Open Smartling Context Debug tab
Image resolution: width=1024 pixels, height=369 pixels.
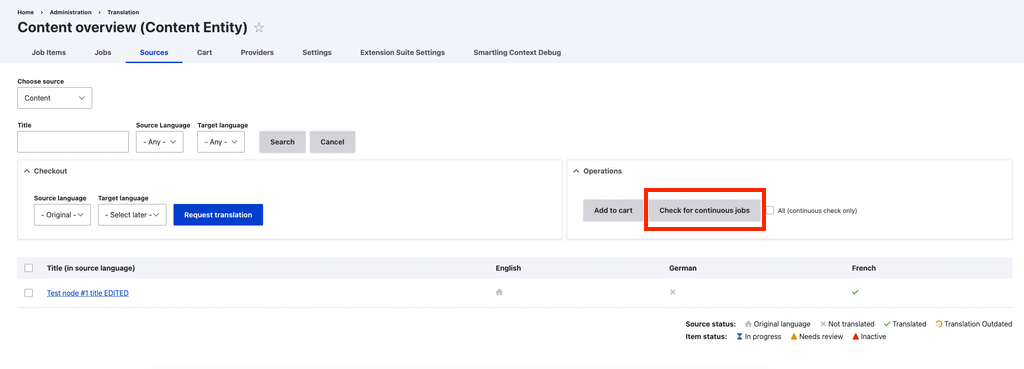(x=517, y=52)
